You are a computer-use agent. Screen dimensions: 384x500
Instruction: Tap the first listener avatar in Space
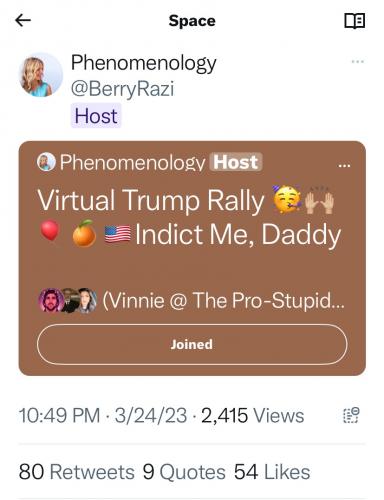pyautogui.click(x=52, y=300)
